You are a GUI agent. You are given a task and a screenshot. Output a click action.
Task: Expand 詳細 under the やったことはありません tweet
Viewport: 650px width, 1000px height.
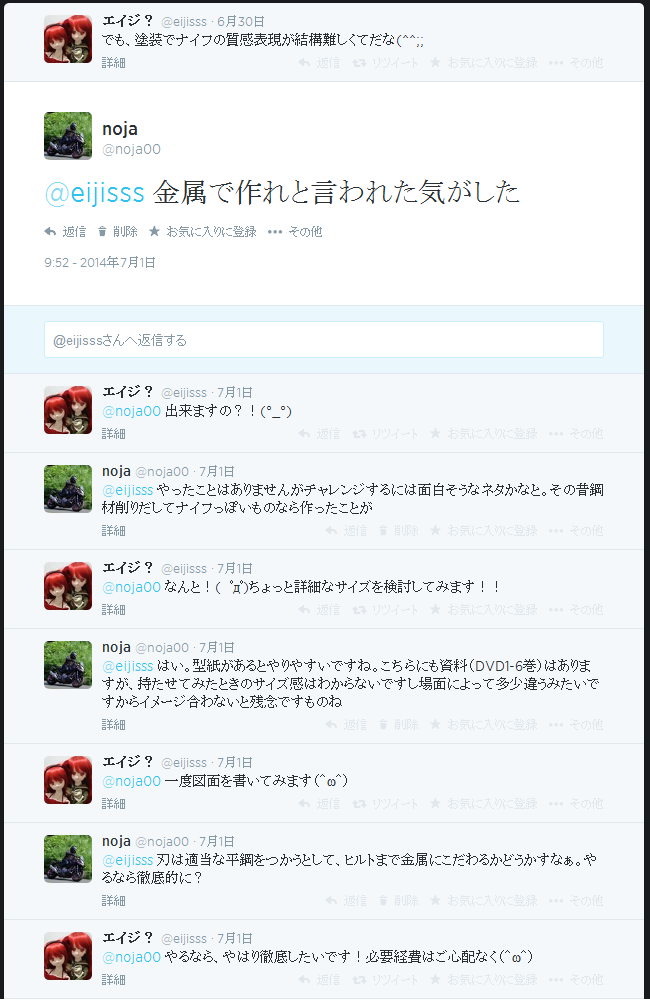[x=114, y=531]
